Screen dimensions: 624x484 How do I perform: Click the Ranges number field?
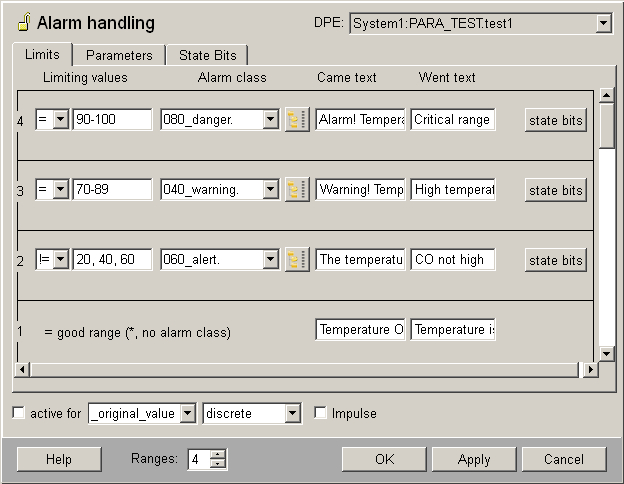[x=200, y=459]
